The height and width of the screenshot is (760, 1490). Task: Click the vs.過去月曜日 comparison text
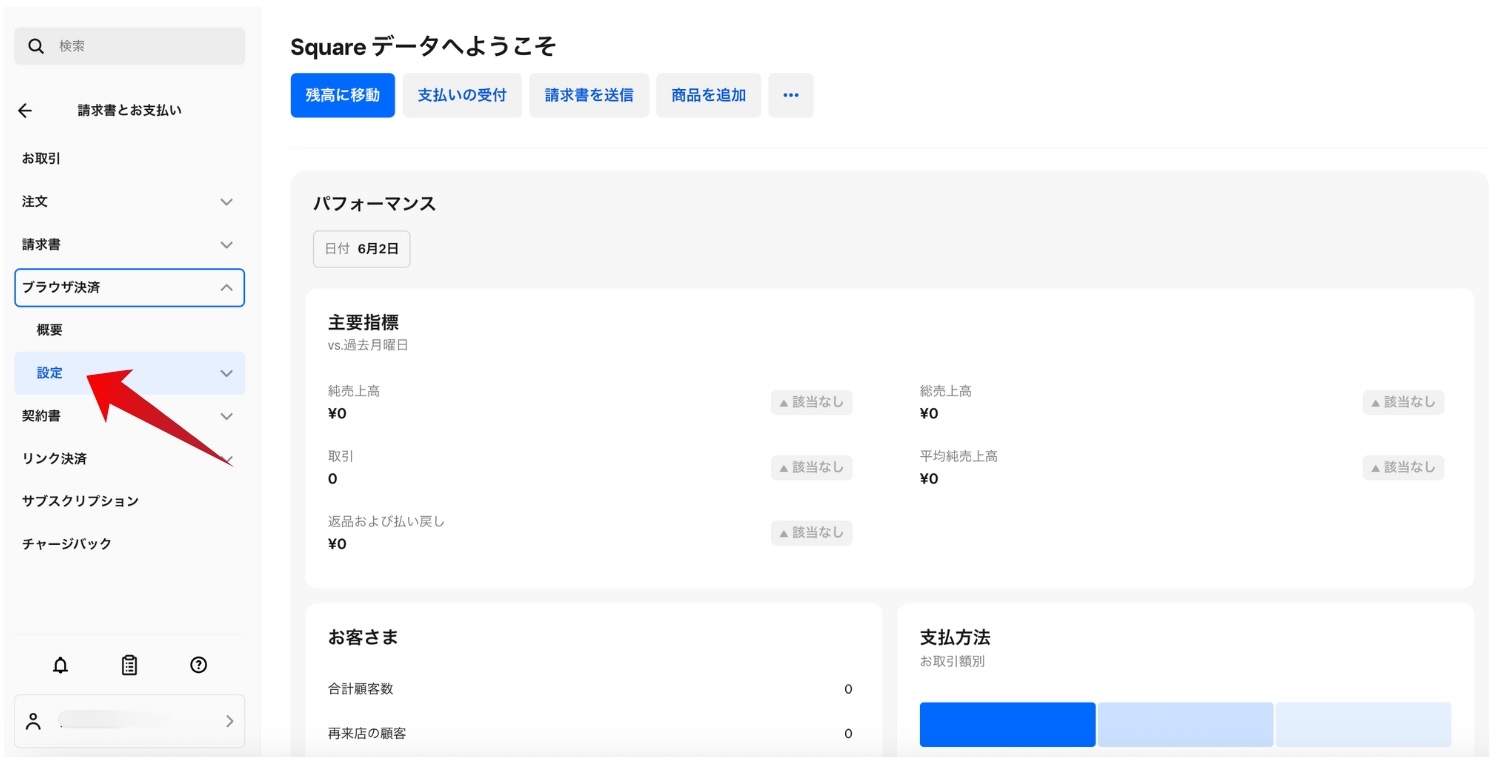click(368, 345)
